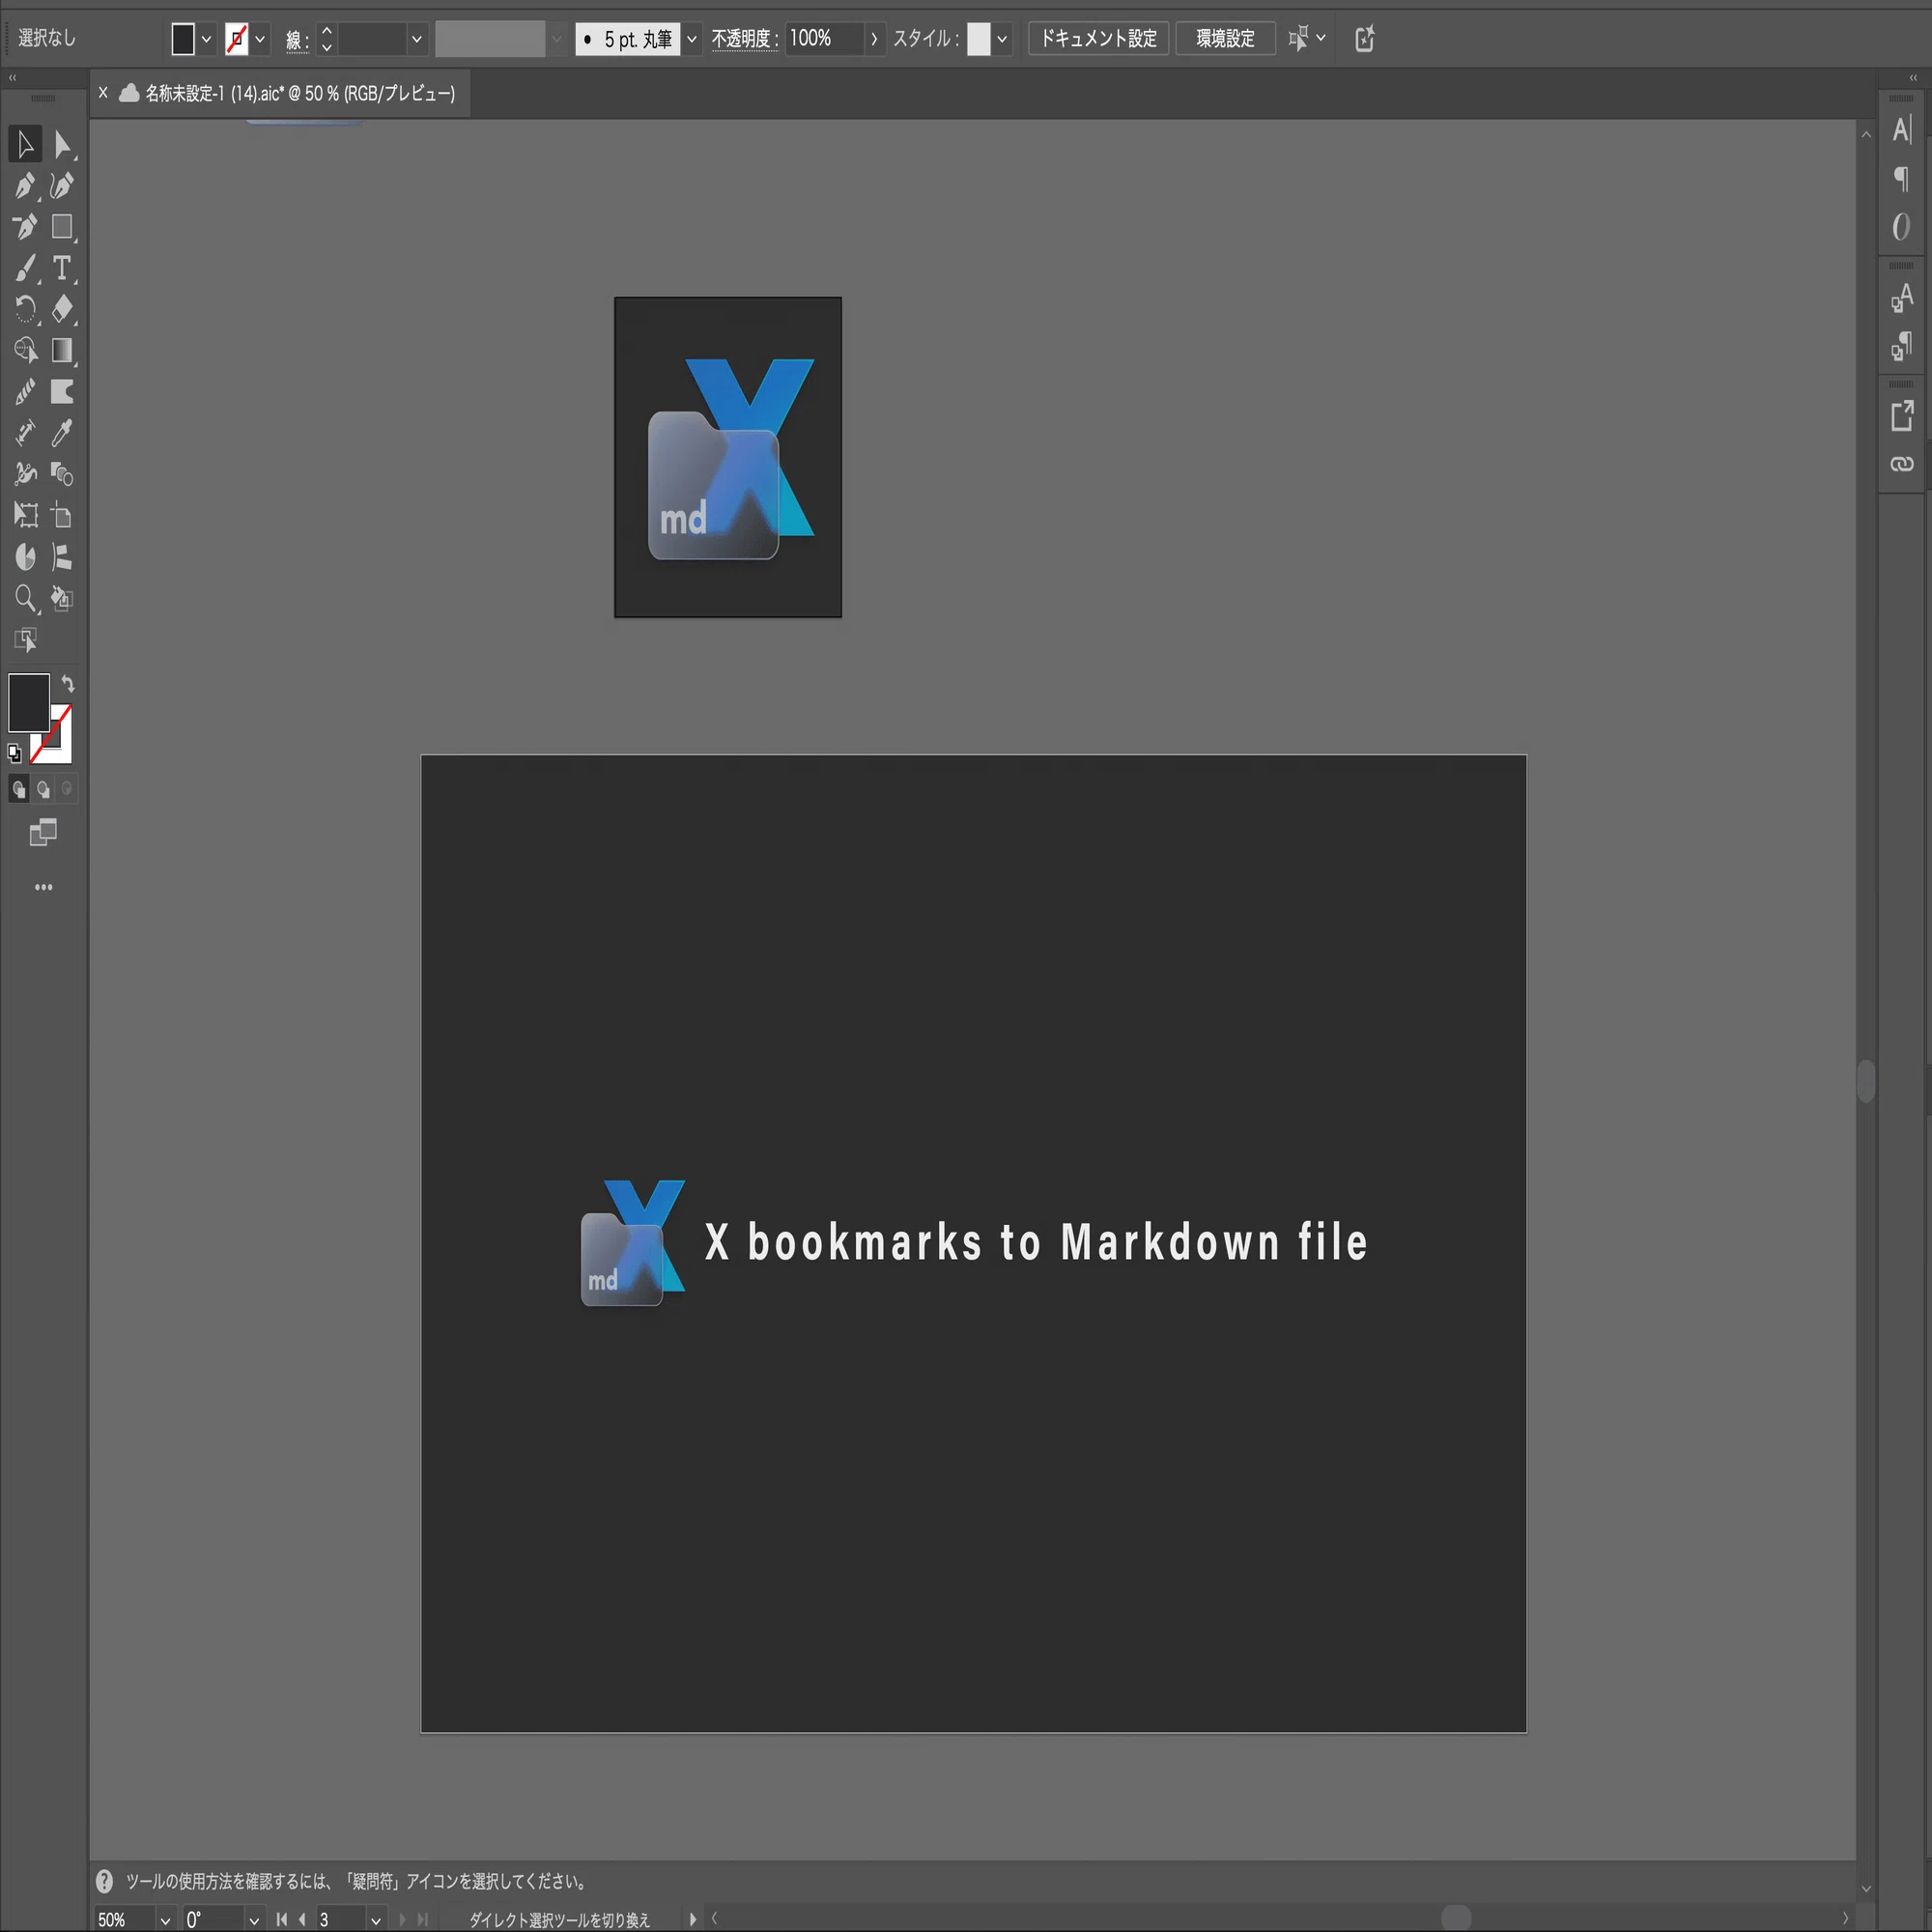Select the Direct Selection tool
The width and height of the screenshot is (1932, 1932).
click(x=62, y=144)
